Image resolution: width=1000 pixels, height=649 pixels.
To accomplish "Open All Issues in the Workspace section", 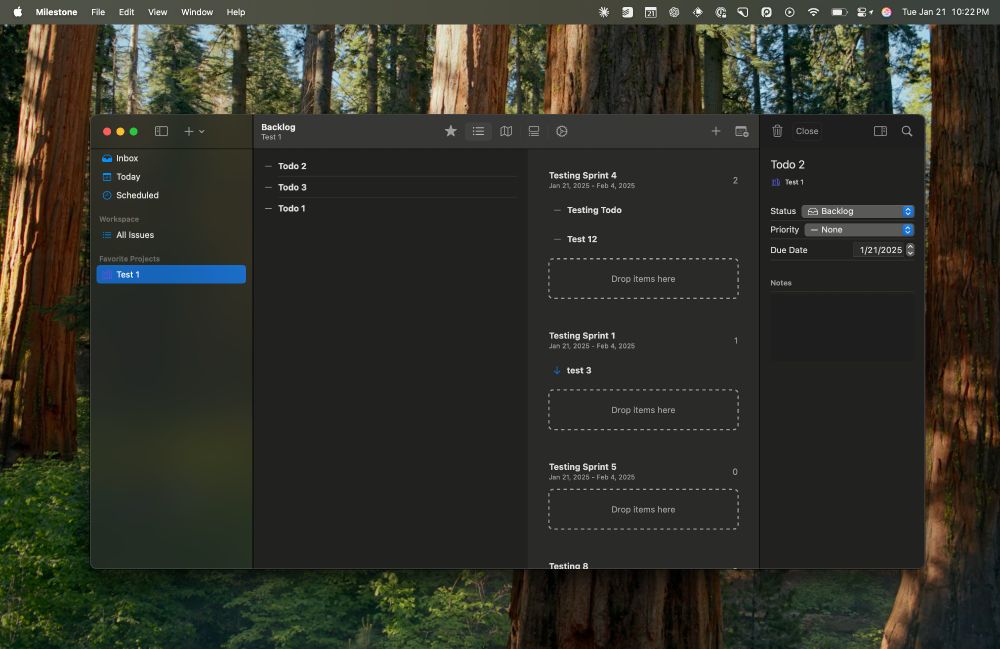I will point(171,235).
